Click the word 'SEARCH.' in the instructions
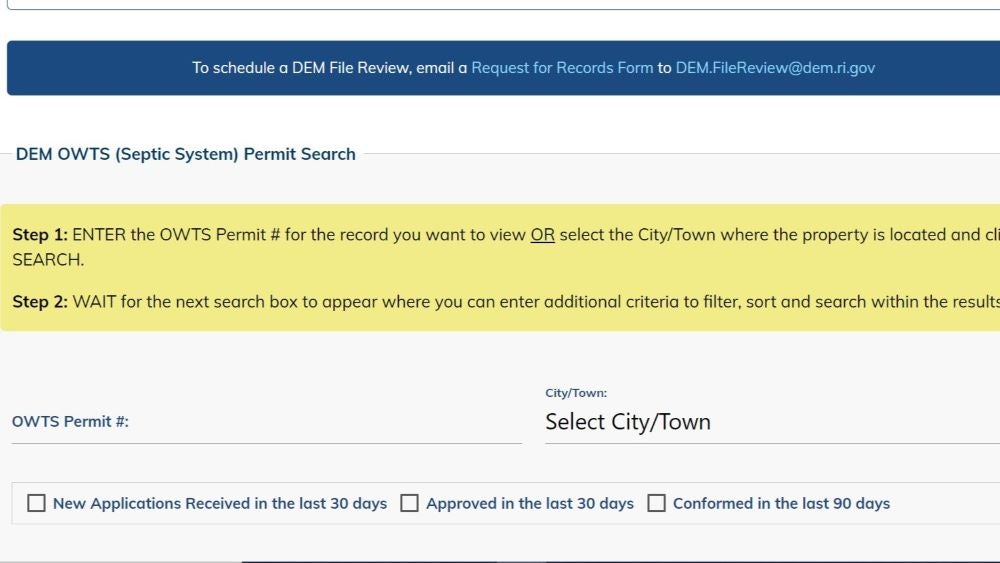1000x563 pixels. 48,260
